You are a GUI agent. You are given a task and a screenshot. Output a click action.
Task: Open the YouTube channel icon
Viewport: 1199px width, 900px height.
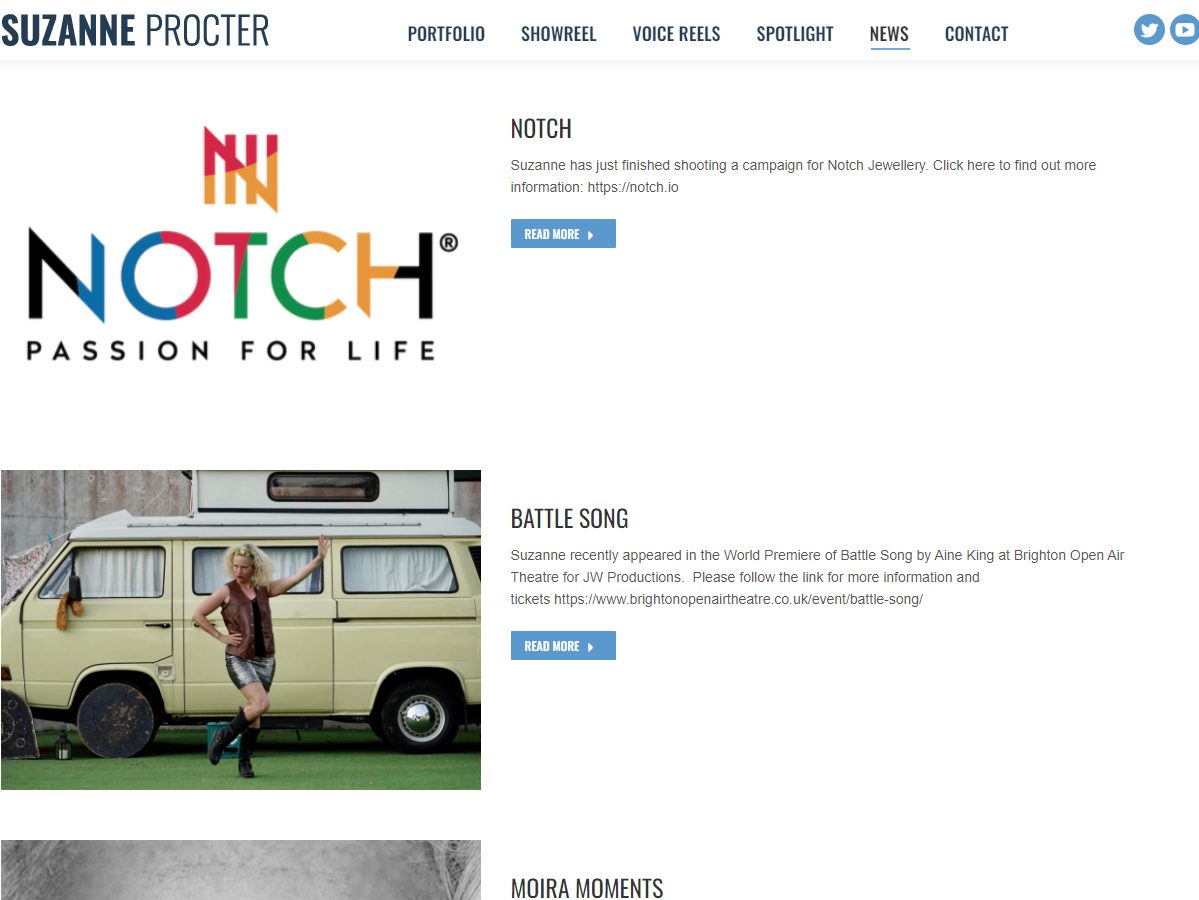pyautogui.click(x=1184, y=30)
